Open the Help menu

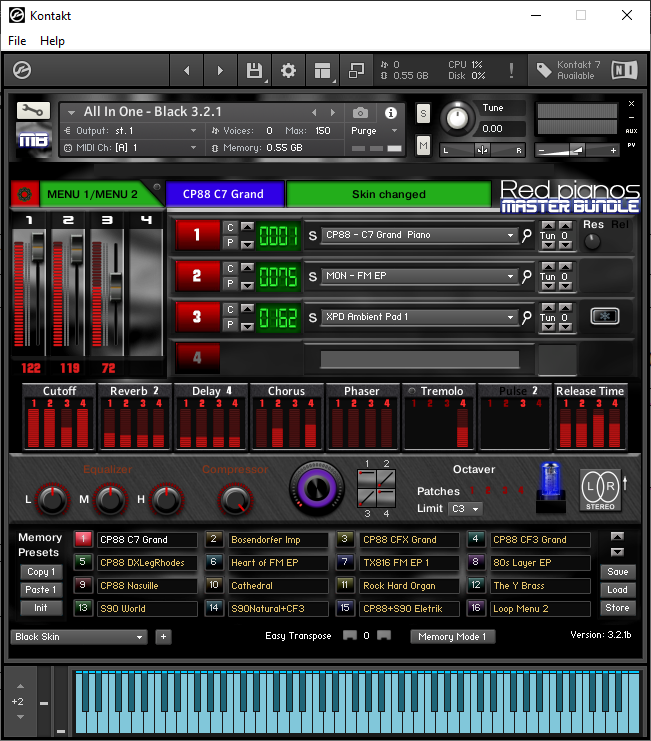[x=52, y=41]
